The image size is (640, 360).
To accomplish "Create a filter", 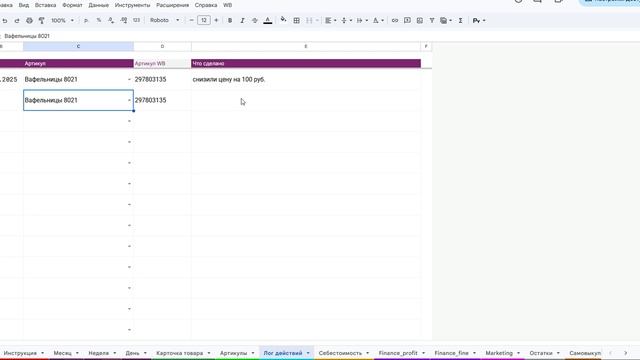I will click(x=432, y=20).
